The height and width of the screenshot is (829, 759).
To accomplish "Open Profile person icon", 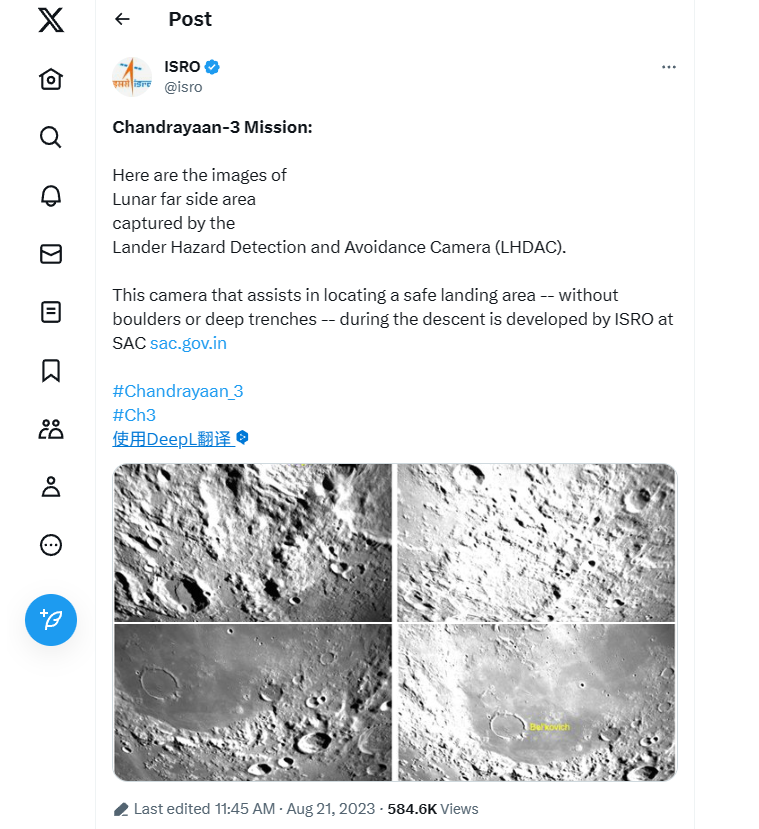I will pos(51,487).
